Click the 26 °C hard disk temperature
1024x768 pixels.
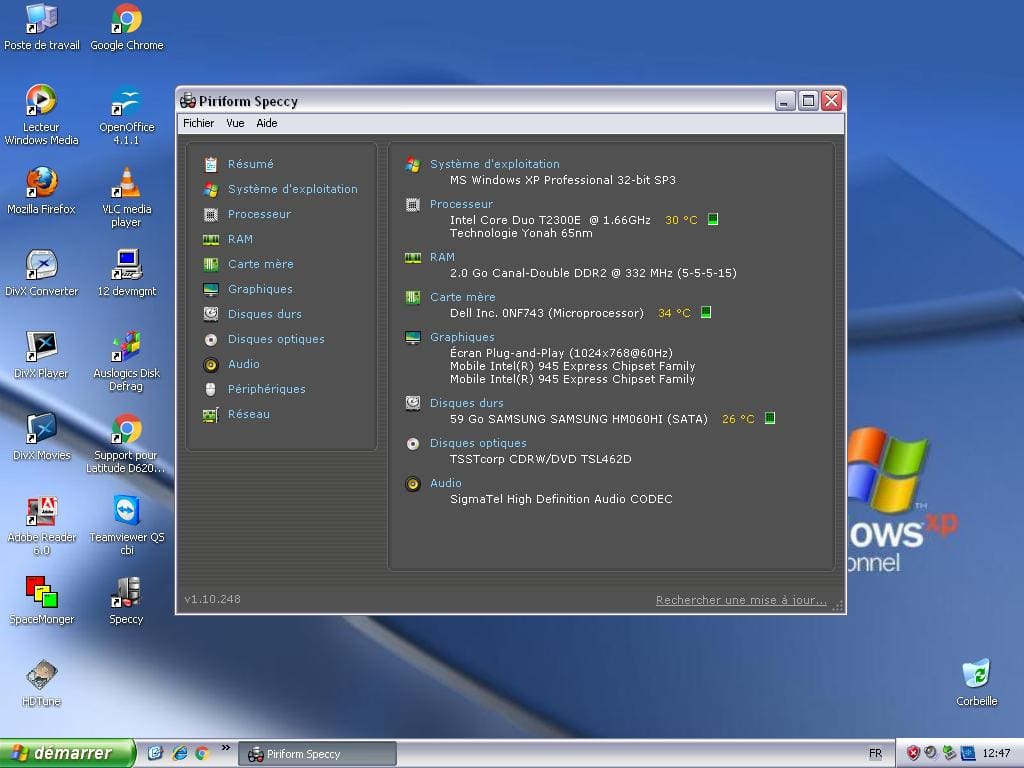[738, 419]
